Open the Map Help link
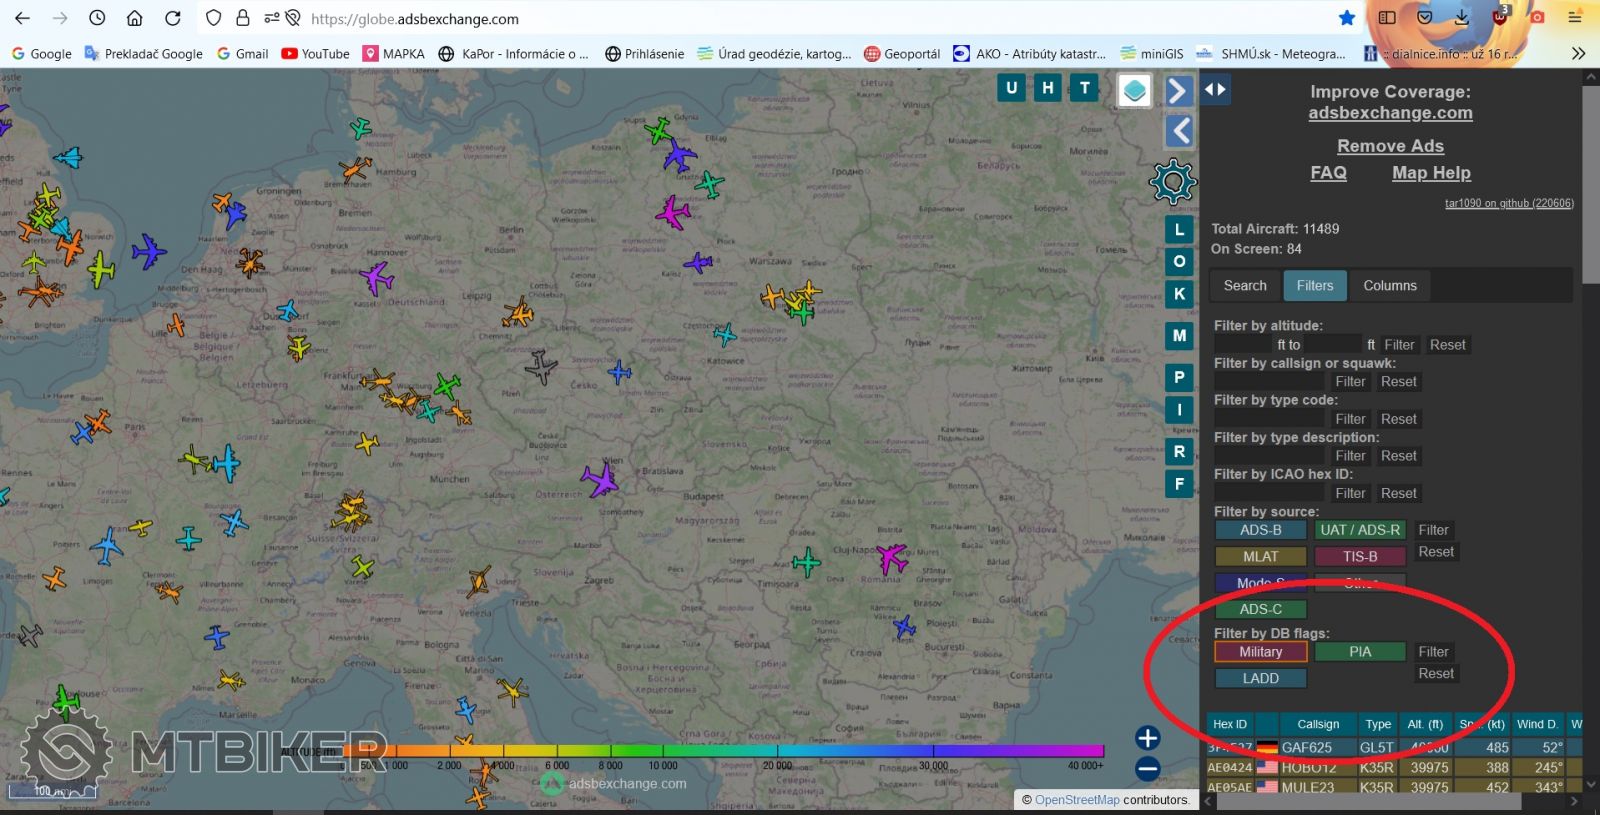Viewport: 1600px width, 815px height. pyautogui.click(x=1430, y=173)
